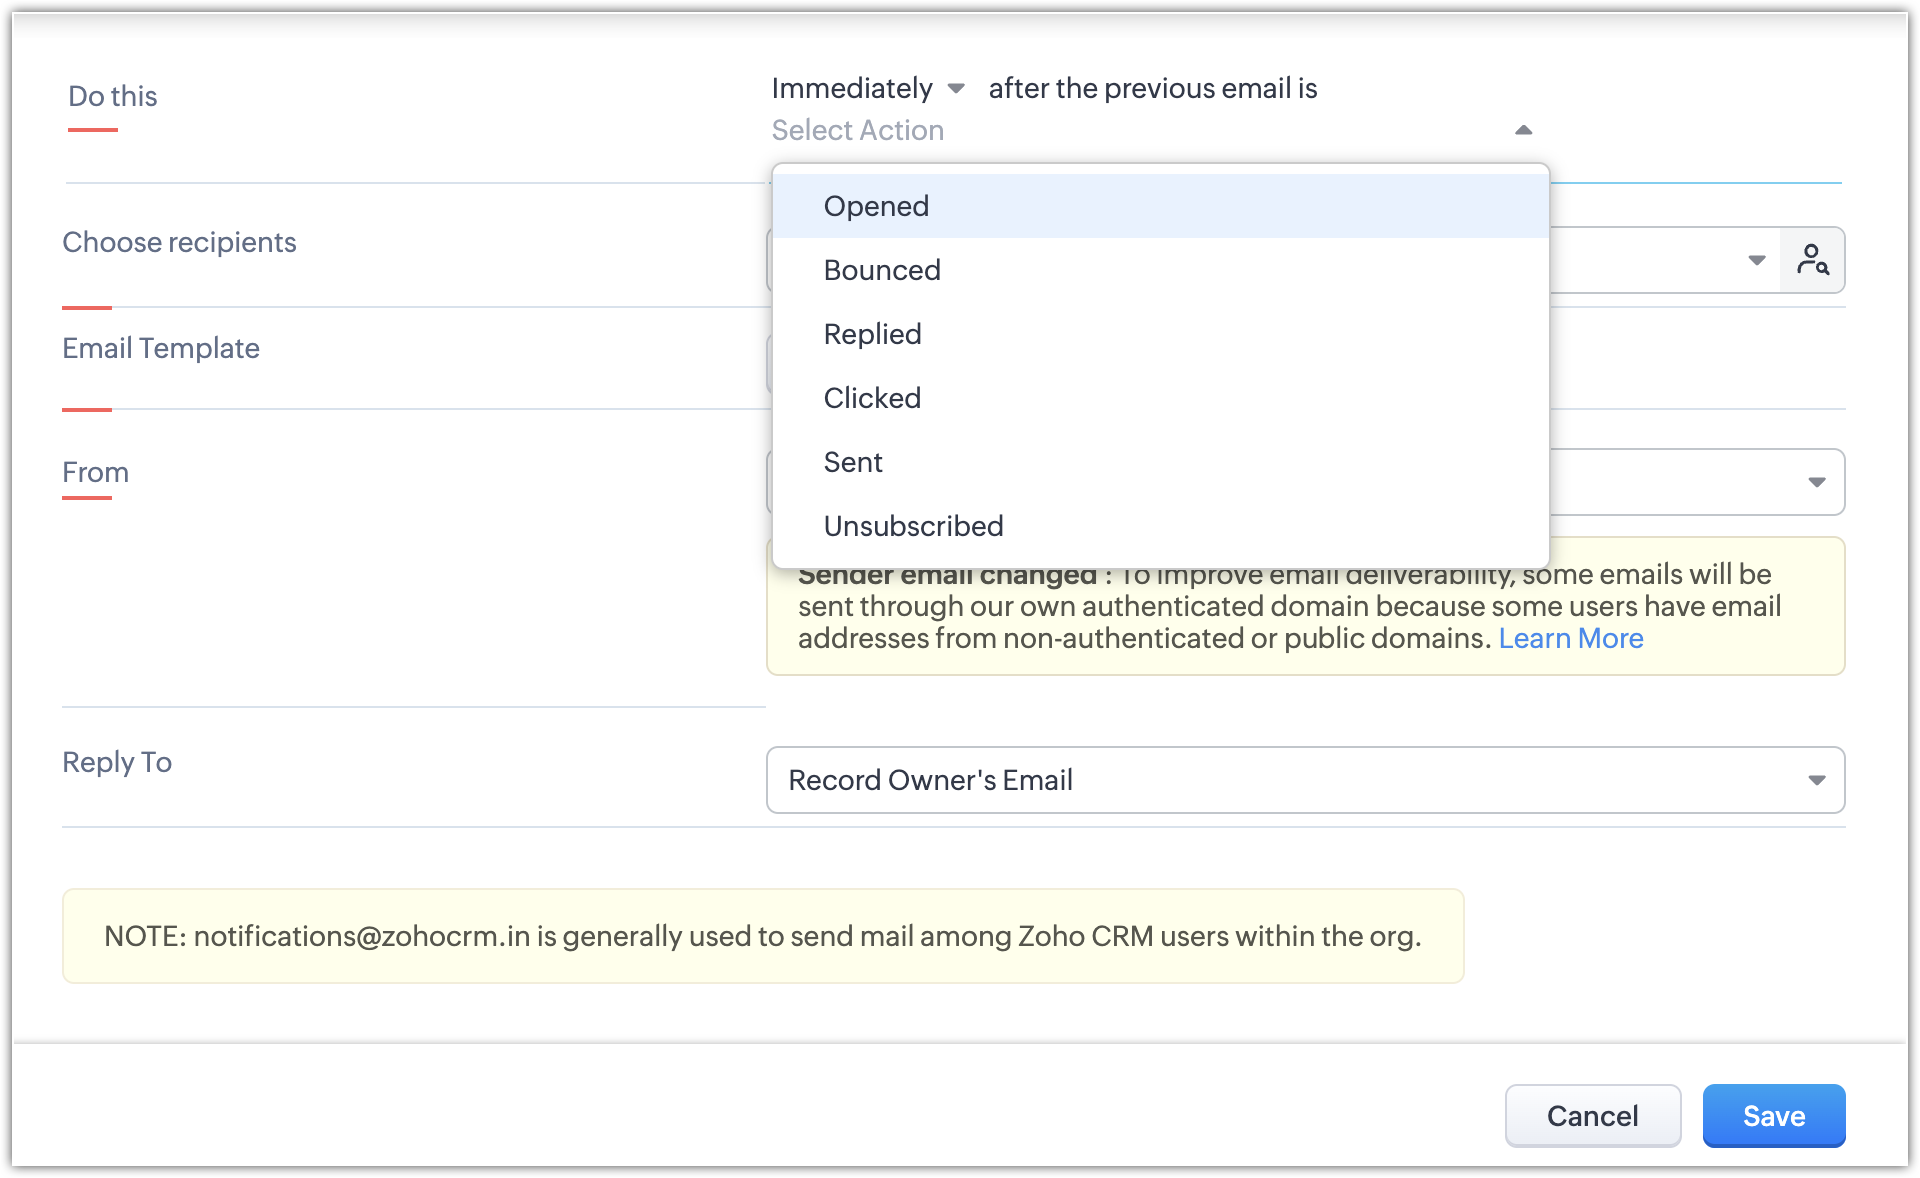
Task: Expand the From sender dropdown arrow
Action: coord(1816,482)
